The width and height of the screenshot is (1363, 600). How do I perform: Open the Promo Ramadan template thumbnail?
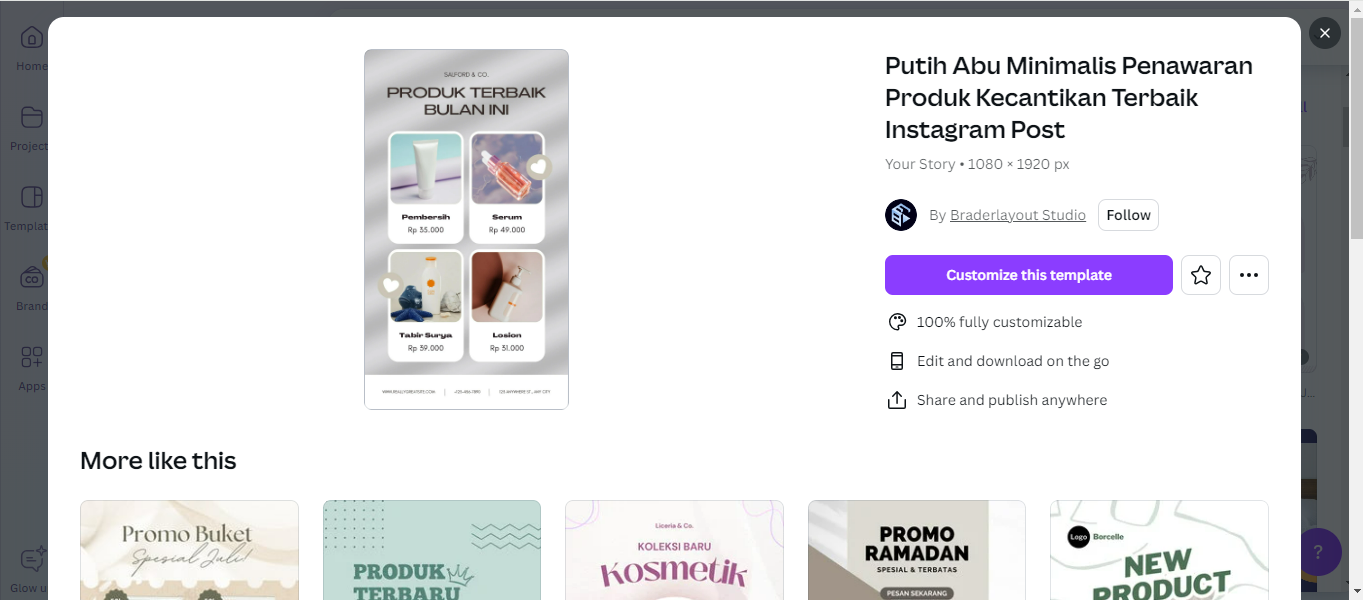click(916, 550)
